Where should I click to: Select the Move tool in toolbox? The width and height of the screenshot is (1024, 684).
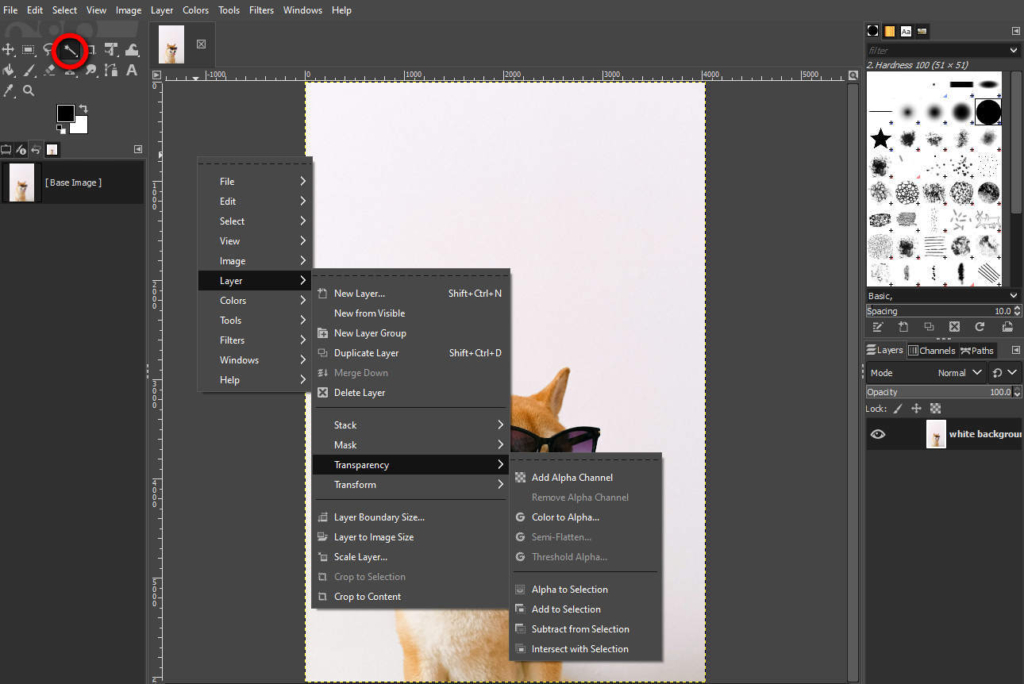tap(8, 49)
